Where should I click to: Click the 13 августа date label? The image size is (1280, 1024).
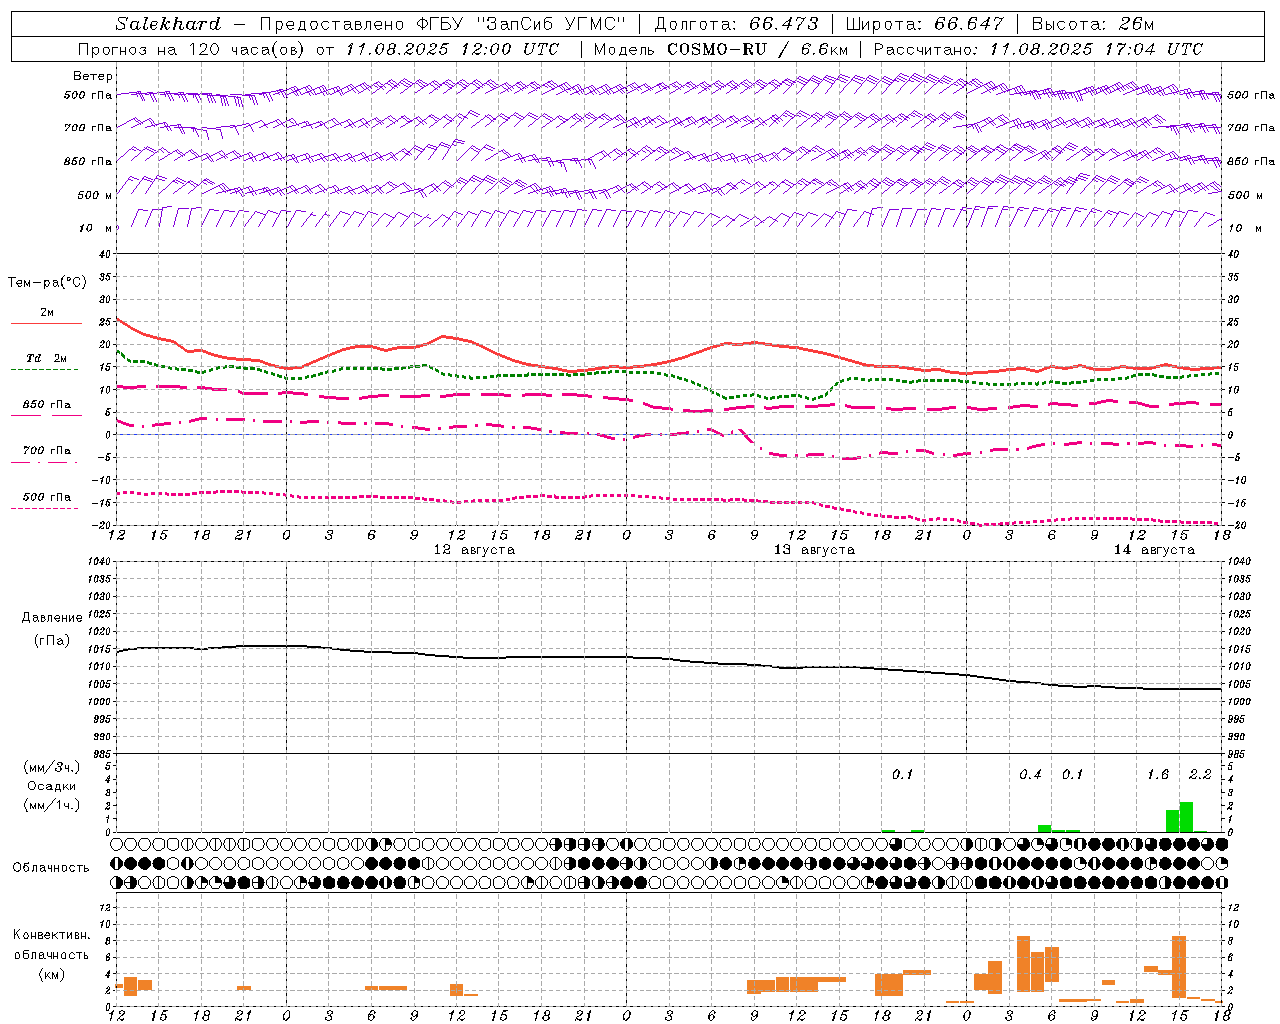814,550
